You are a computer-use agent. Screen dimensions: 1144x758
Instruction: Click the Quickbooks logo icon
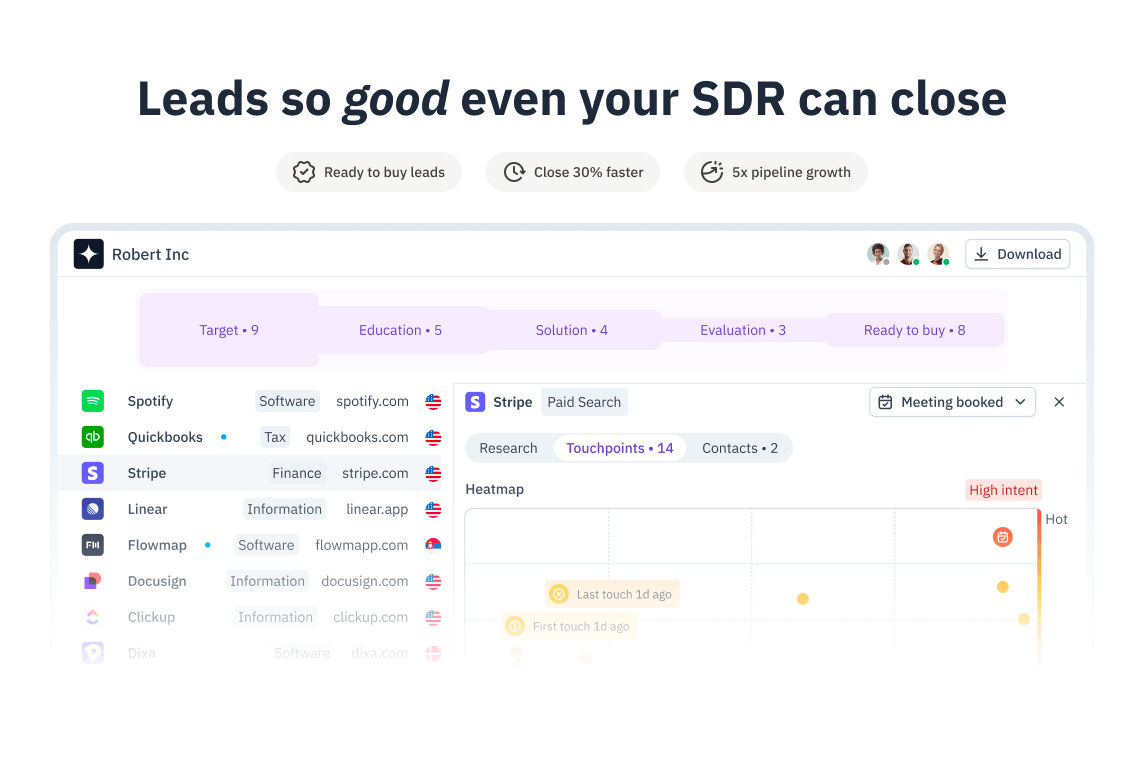tap(93, 437)
